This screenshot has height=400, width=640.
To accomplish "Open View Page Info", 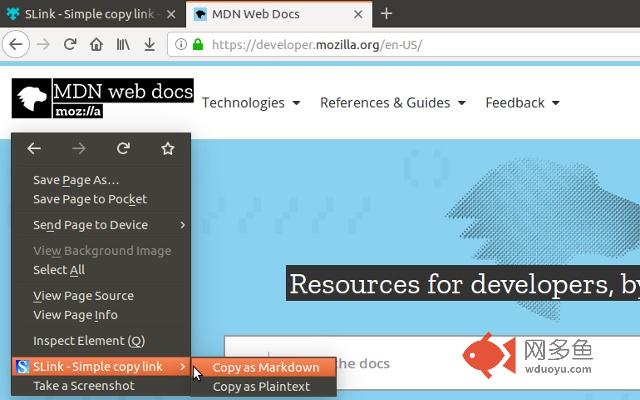I will 101,315.
